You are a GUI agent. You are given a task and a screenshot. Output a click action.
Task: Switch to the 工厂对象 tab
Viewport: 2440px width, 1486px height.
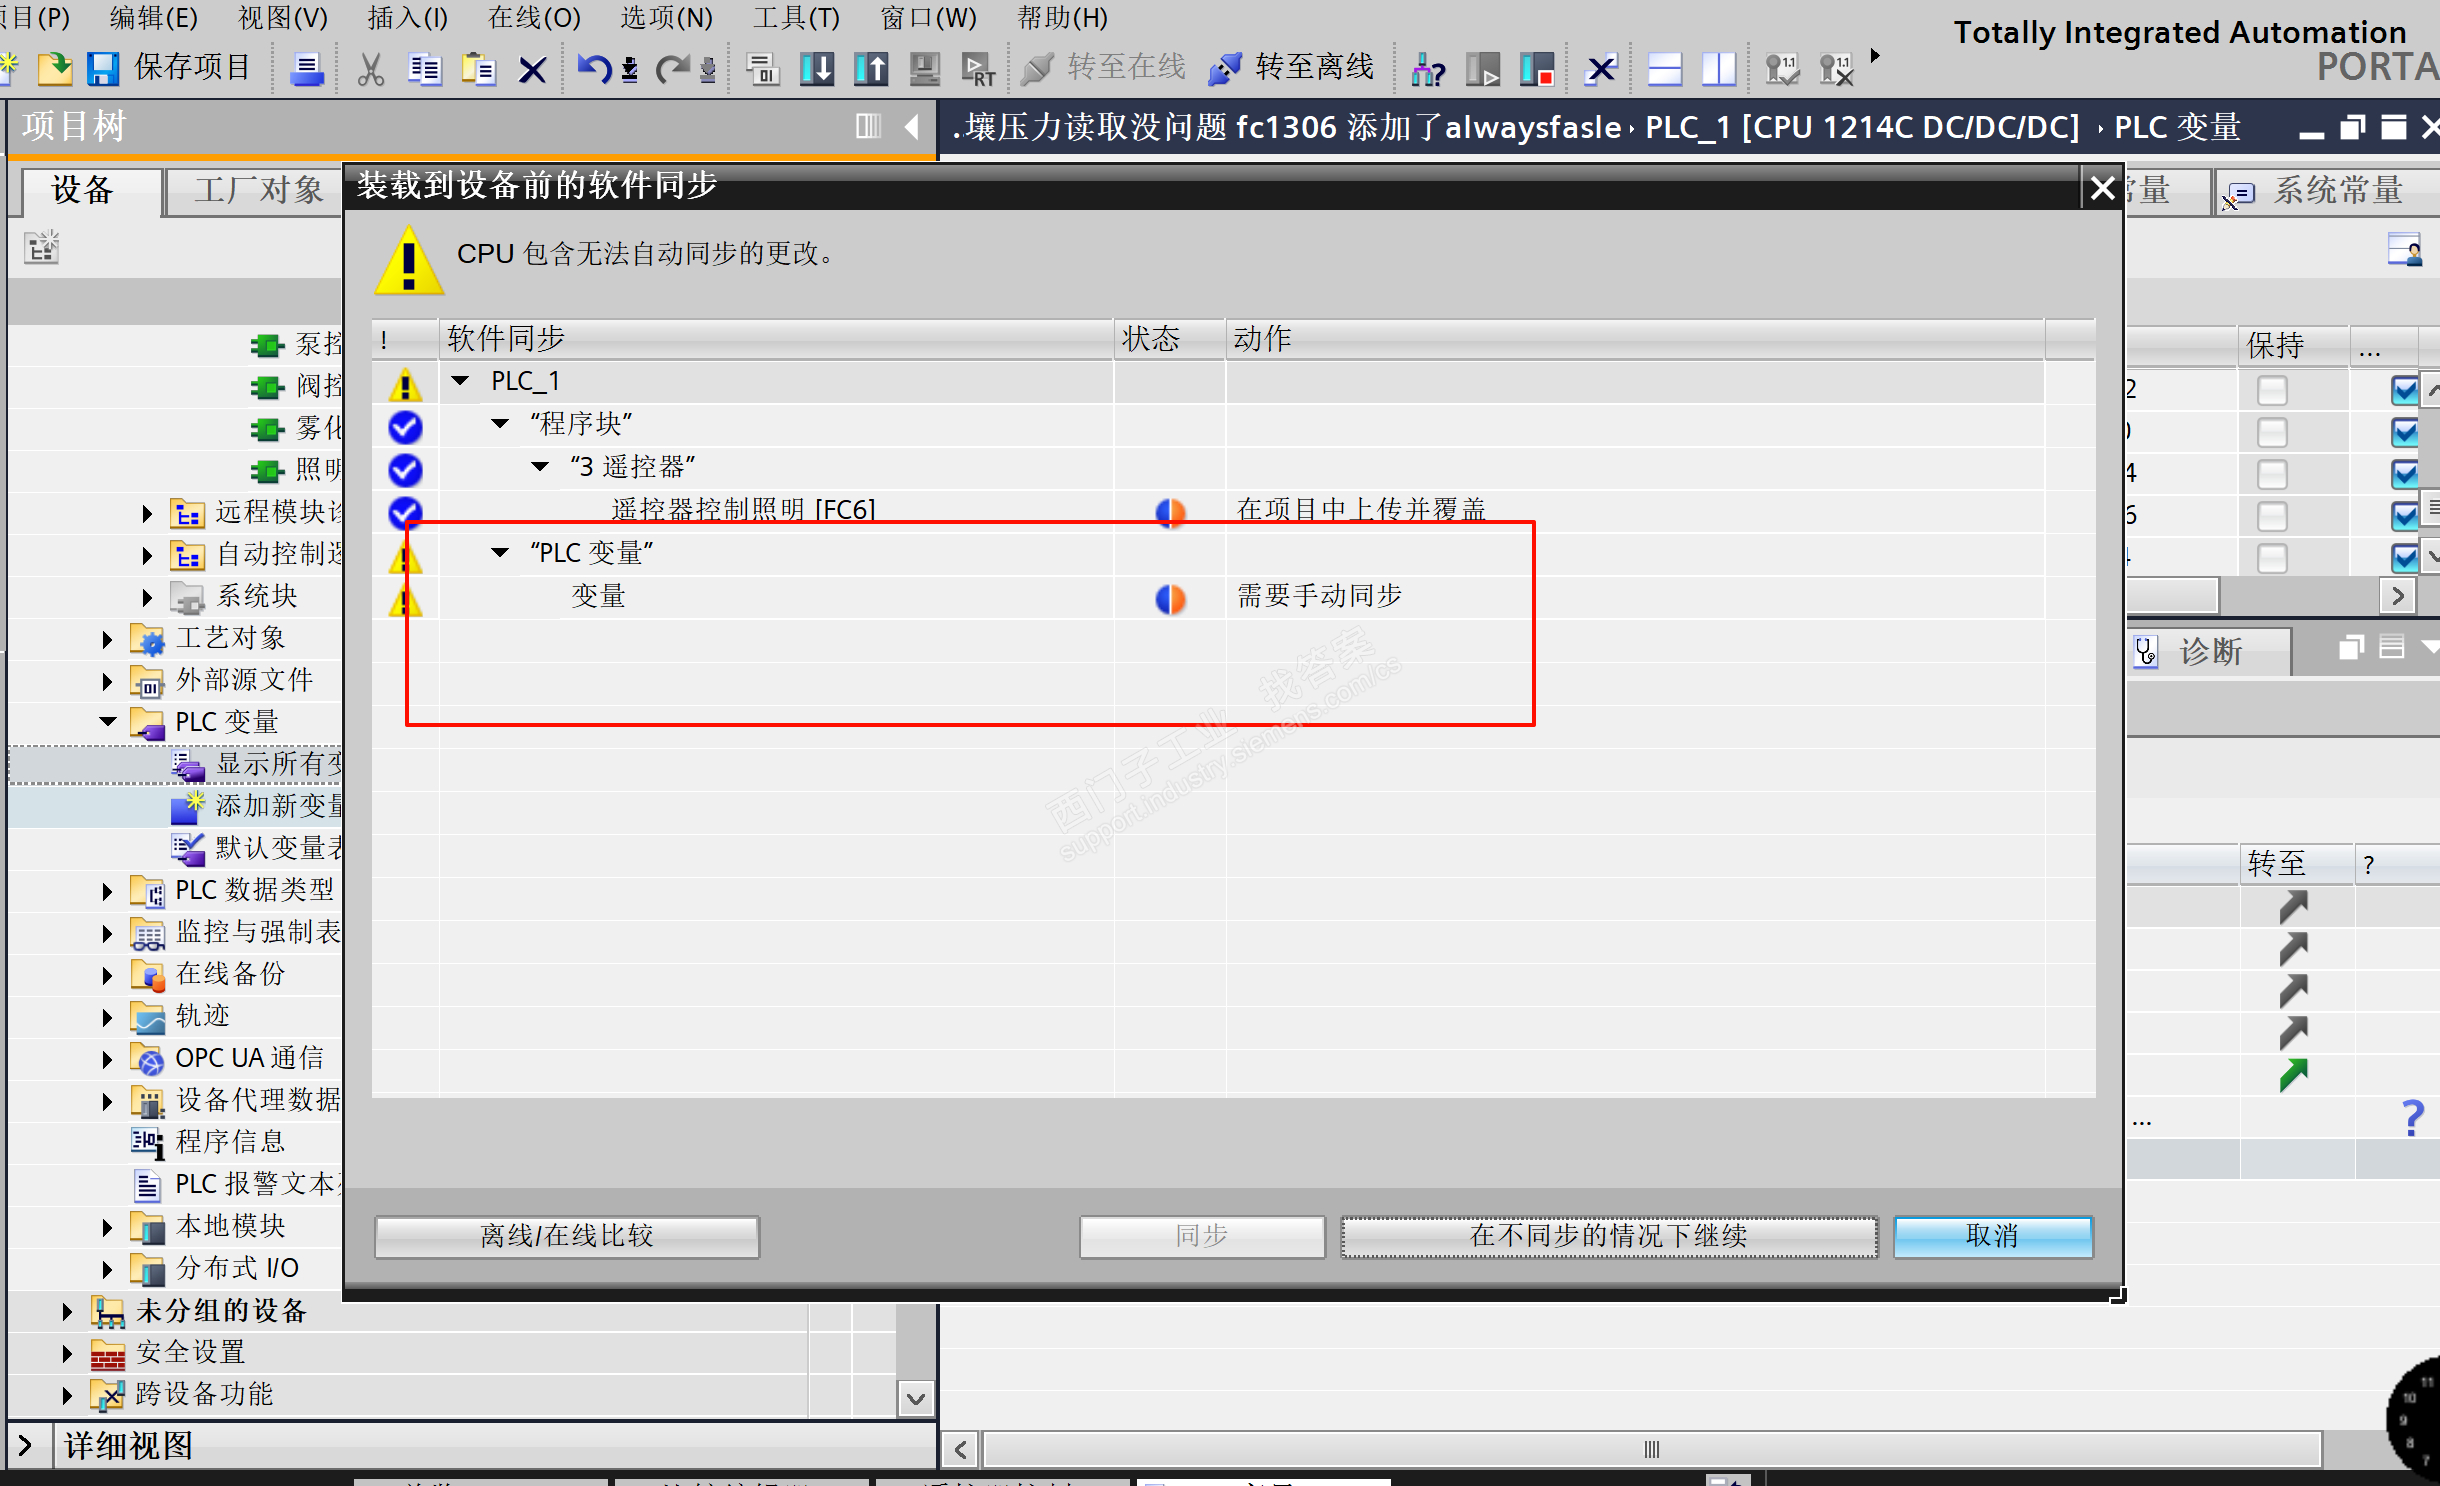point(257,190)
